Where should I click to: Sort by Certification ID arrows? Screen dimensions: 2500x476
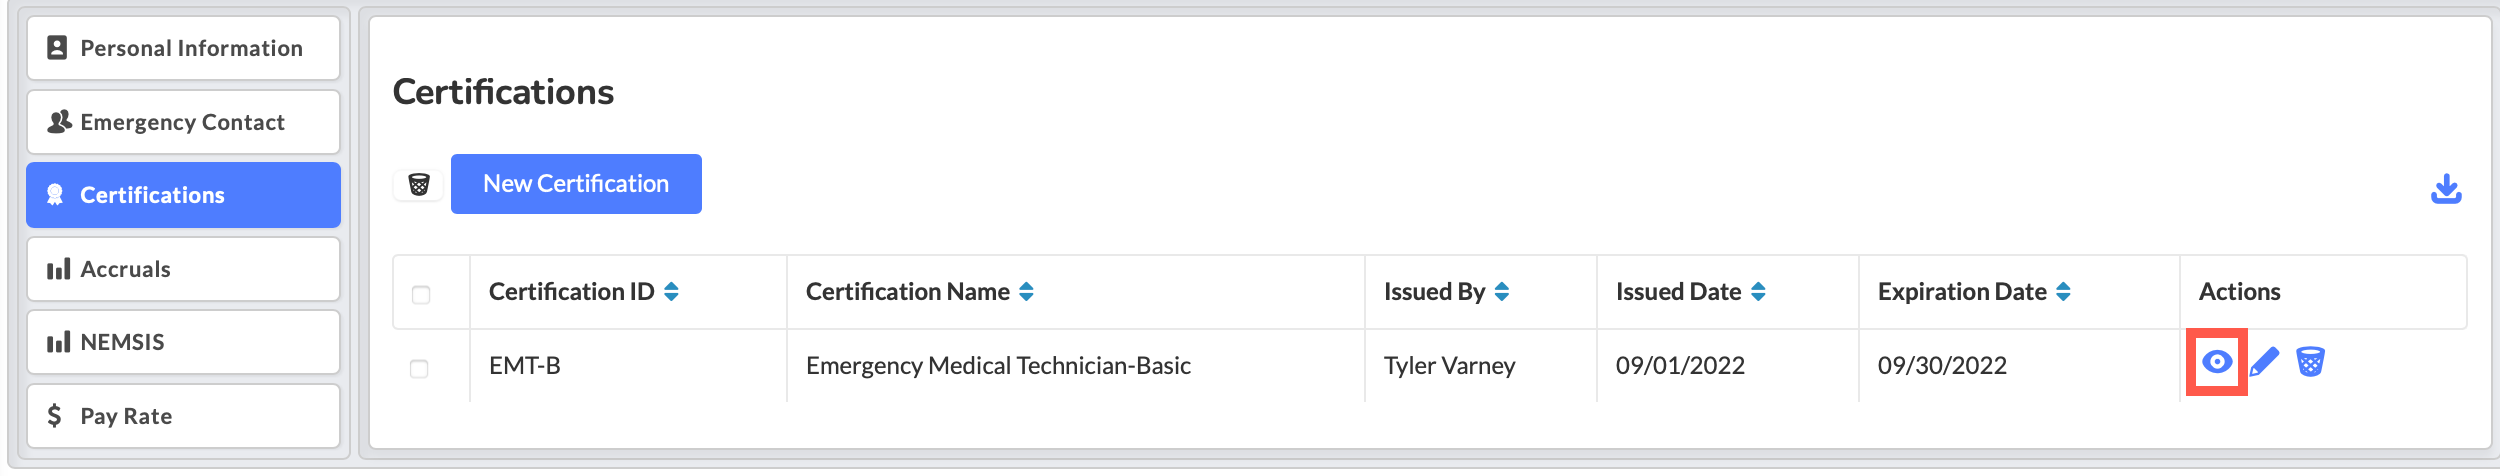(671, 291)
